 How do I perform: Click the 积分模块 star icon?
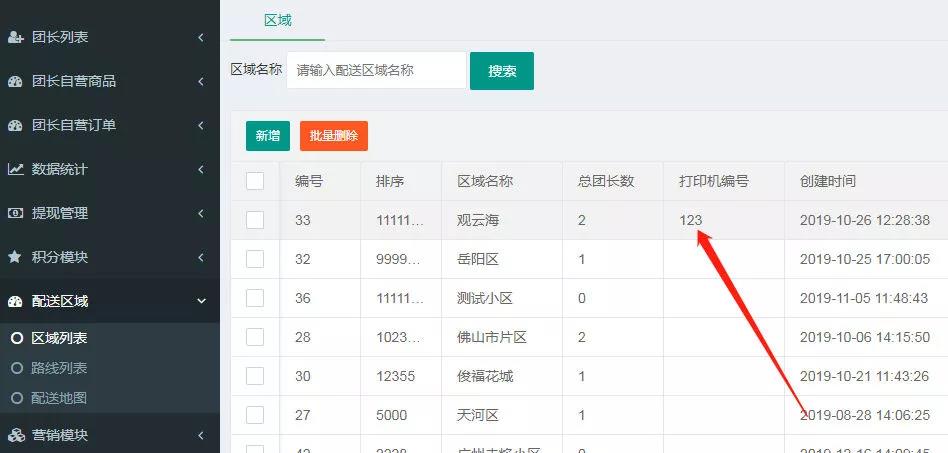(15, 257)
